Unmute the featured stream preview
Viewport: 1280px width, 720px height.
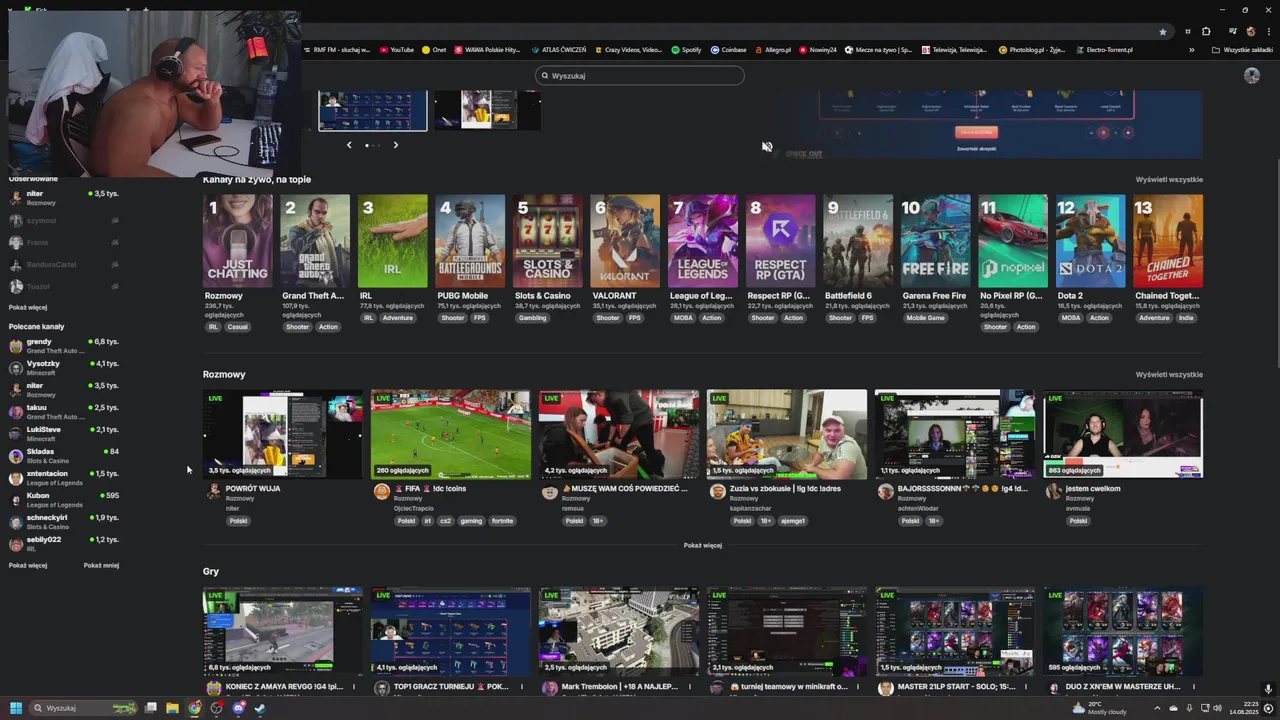click(x=767, y=147)
